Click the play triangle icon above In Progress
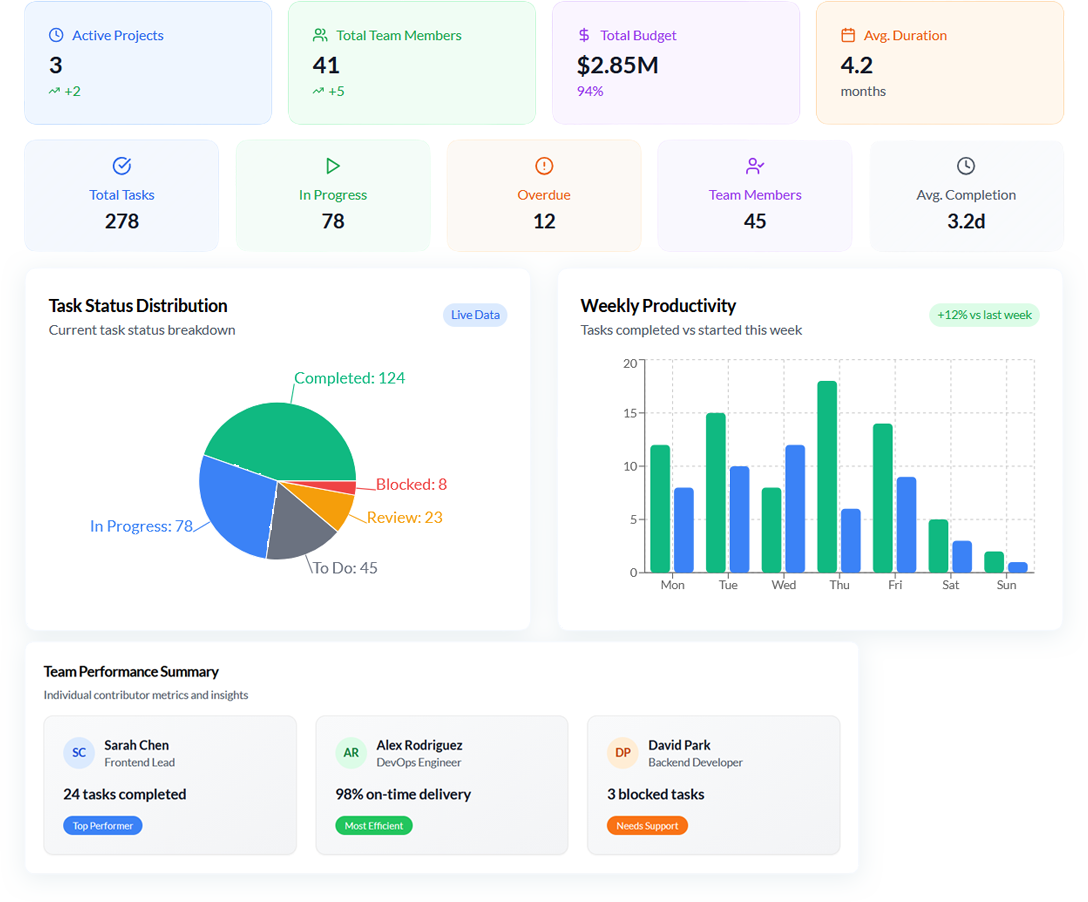Viewport: 1088px width, 902px height. click(x=333, y=166)
